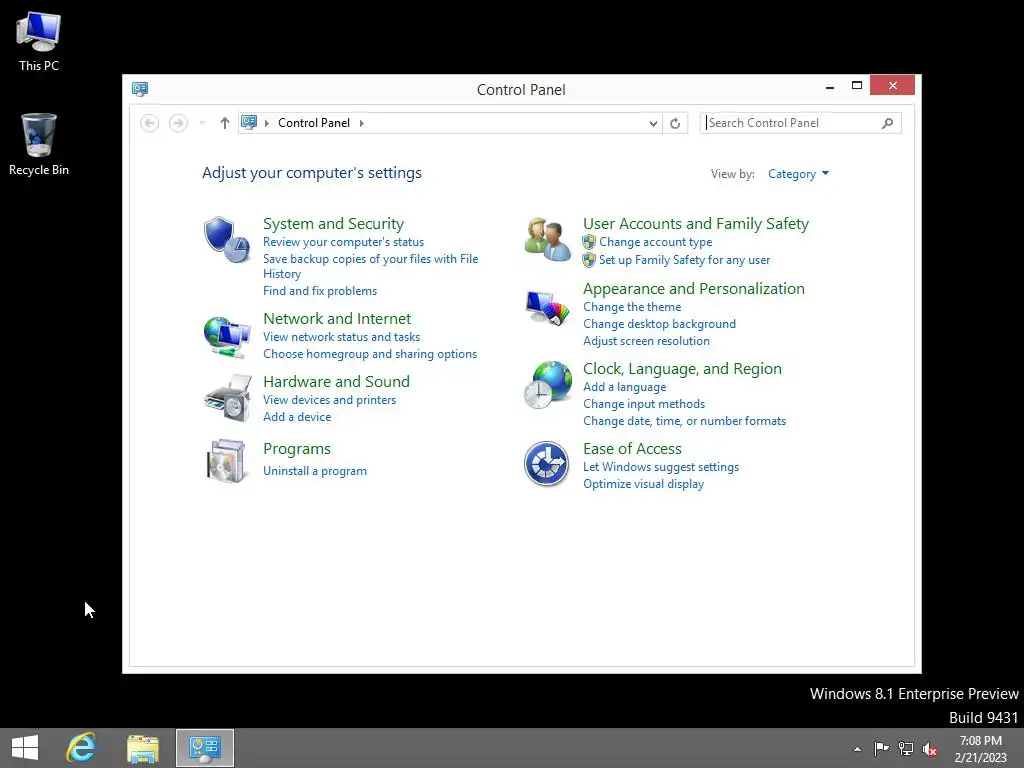
Task: Click Change desktop background
Action: [659, 324]
